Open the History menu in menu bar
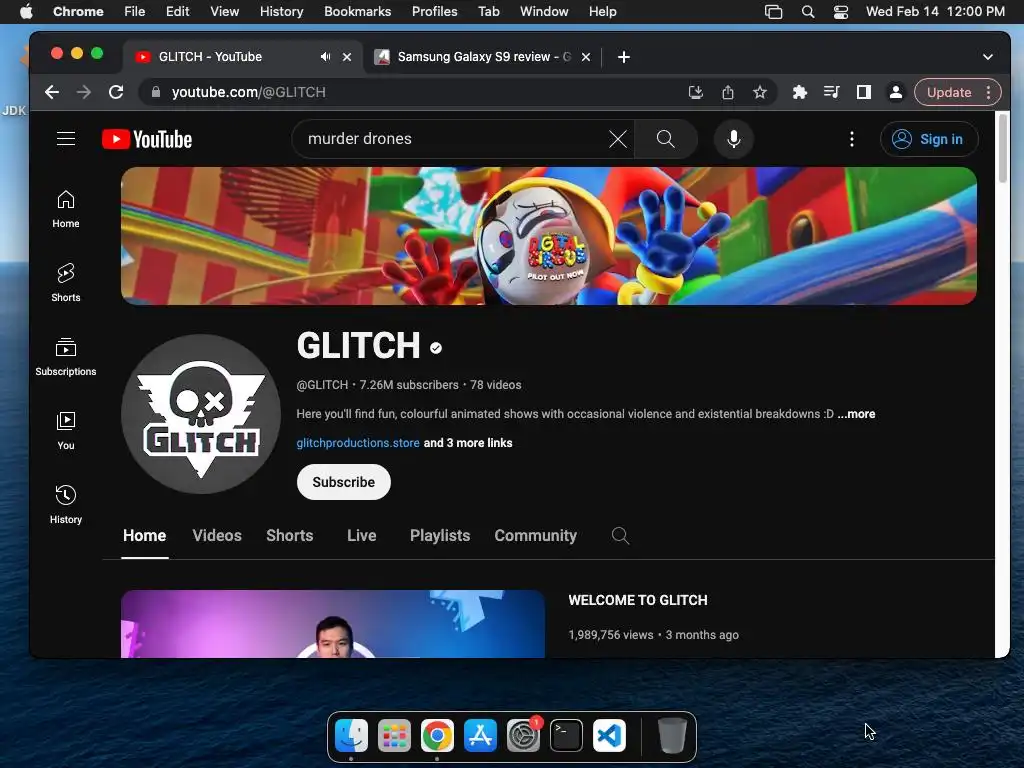 tap(281, 12)
